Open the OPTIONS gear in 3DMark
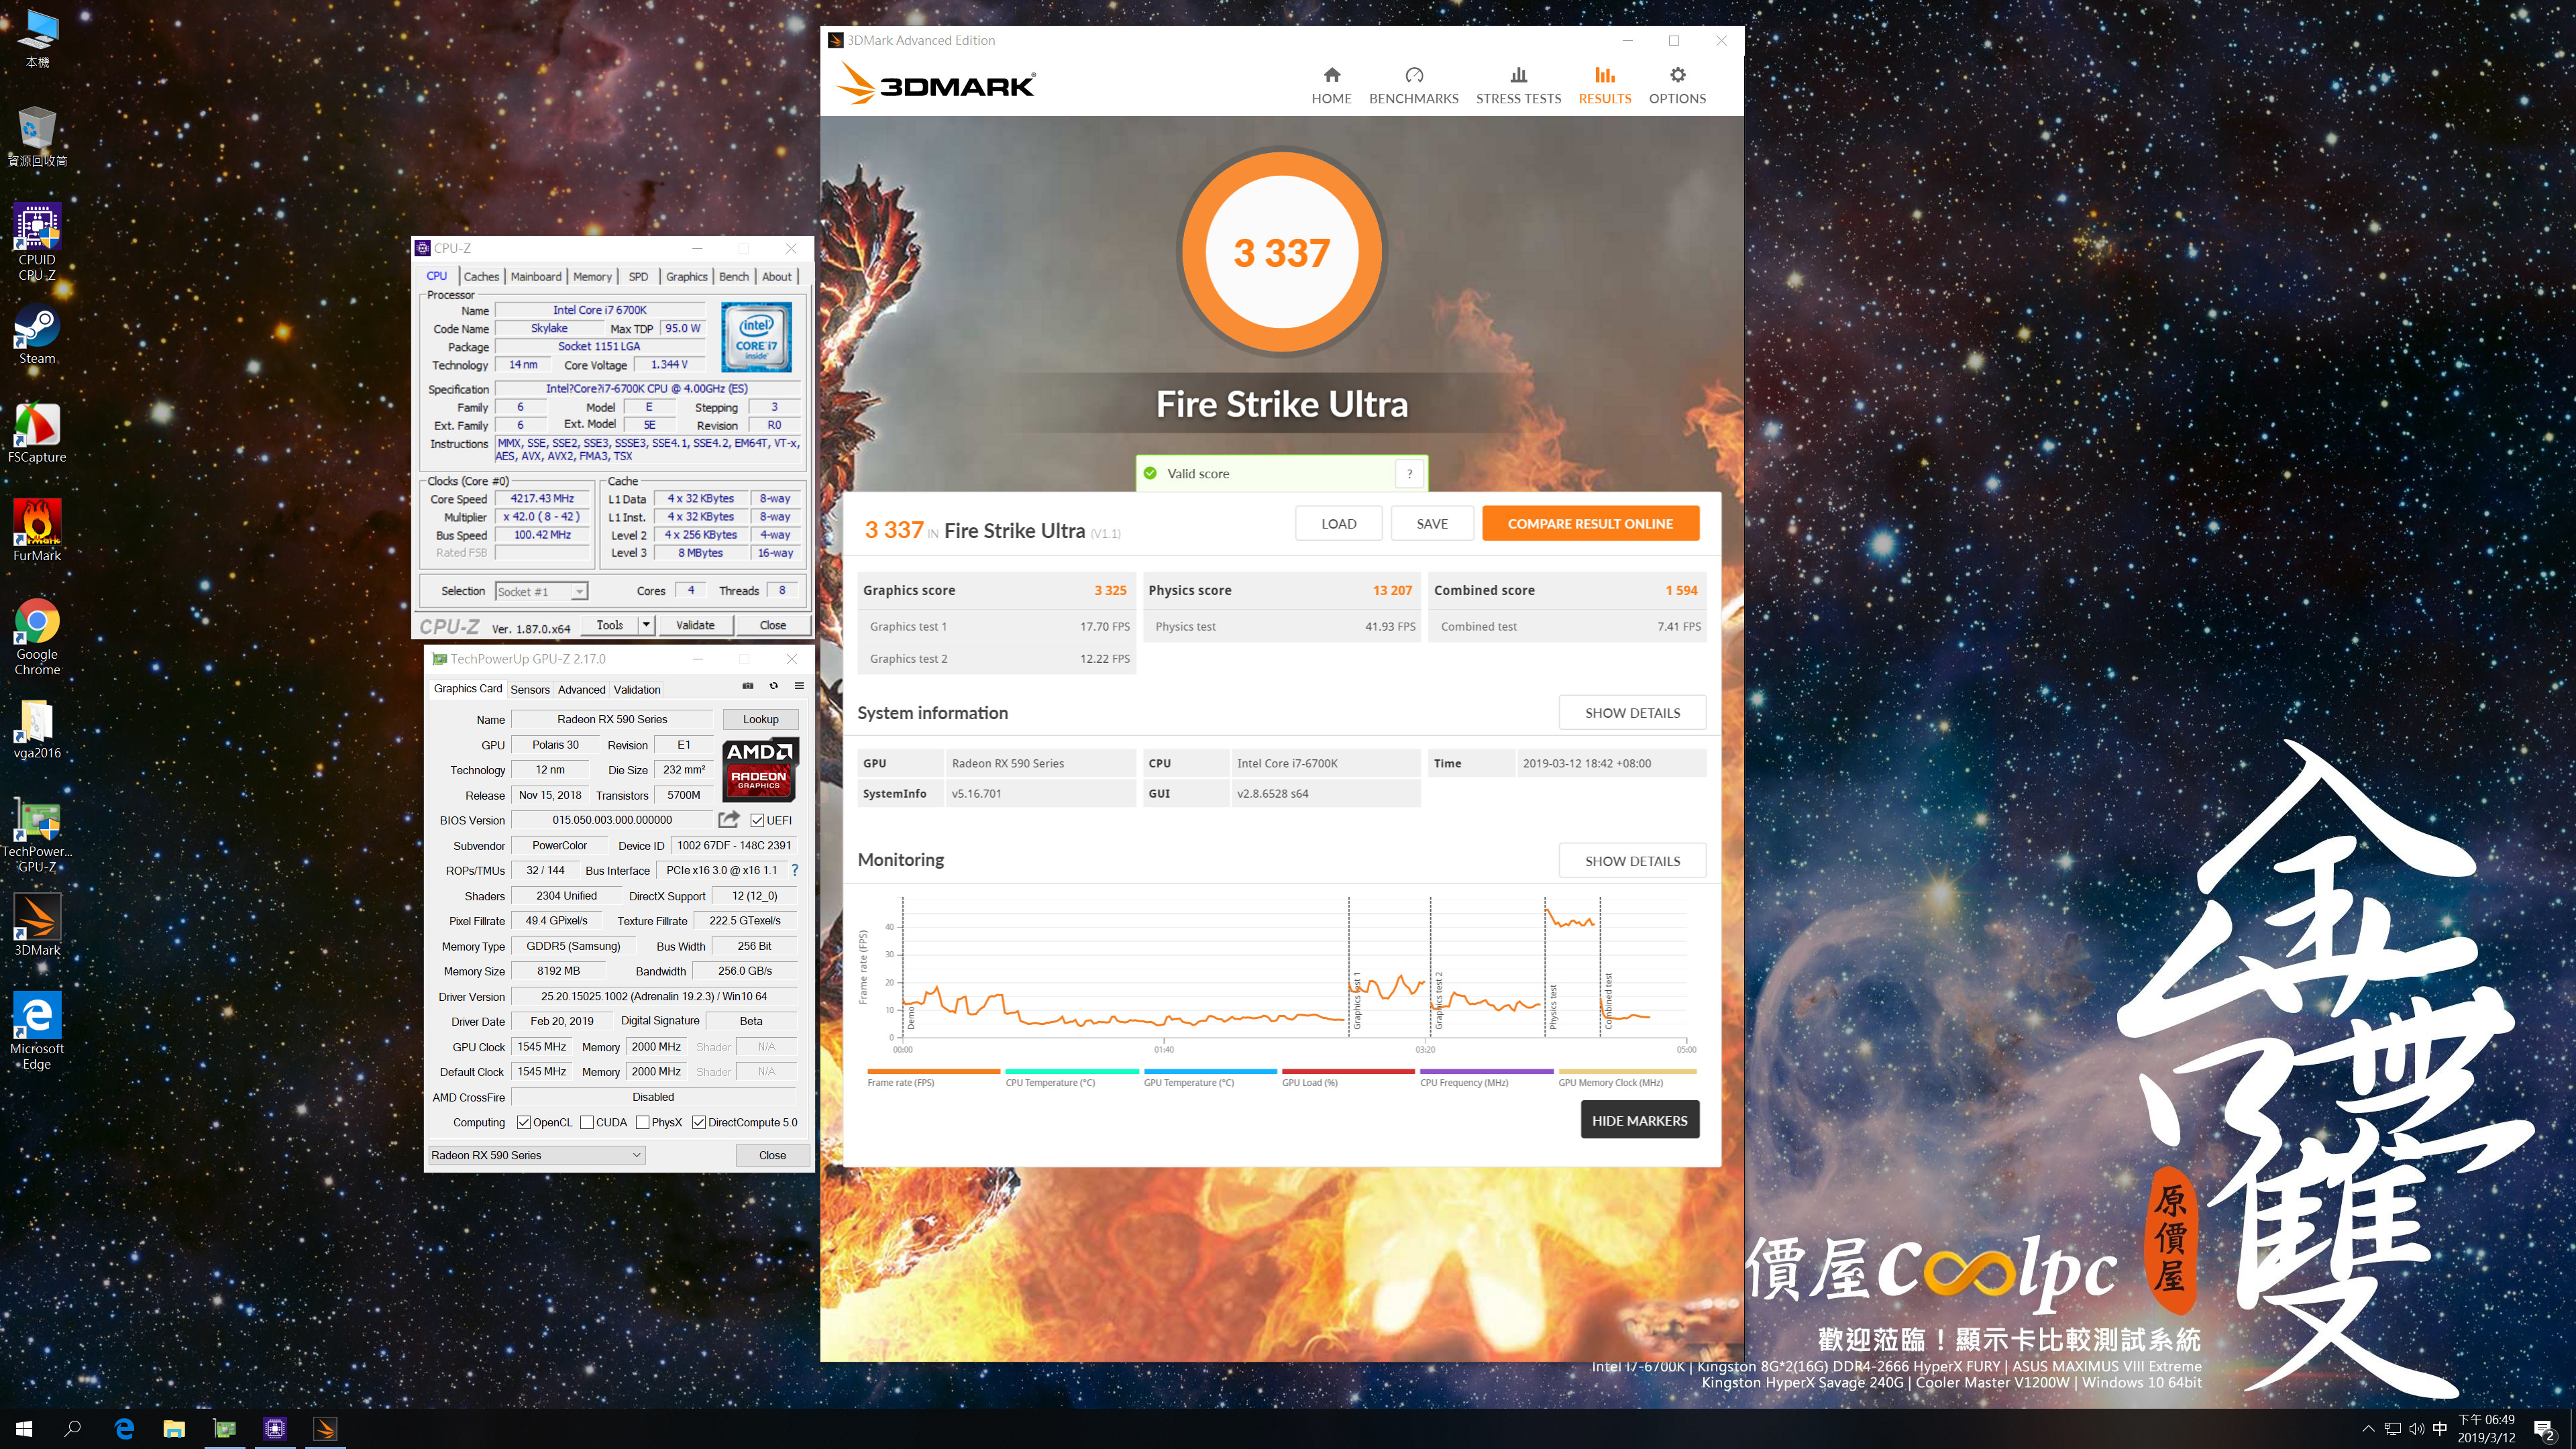 1677,86
